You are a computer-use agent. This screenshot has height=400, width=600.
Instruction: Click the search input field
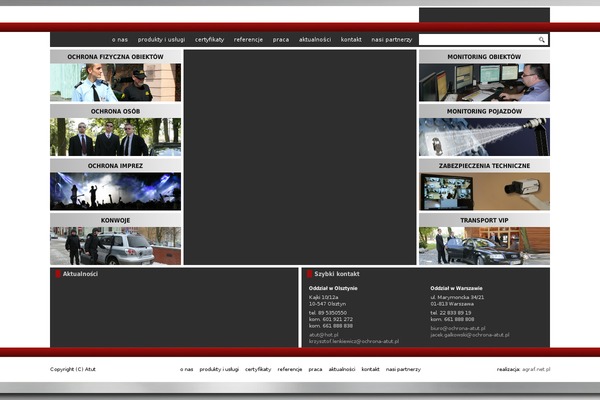(x=477, y=40)
